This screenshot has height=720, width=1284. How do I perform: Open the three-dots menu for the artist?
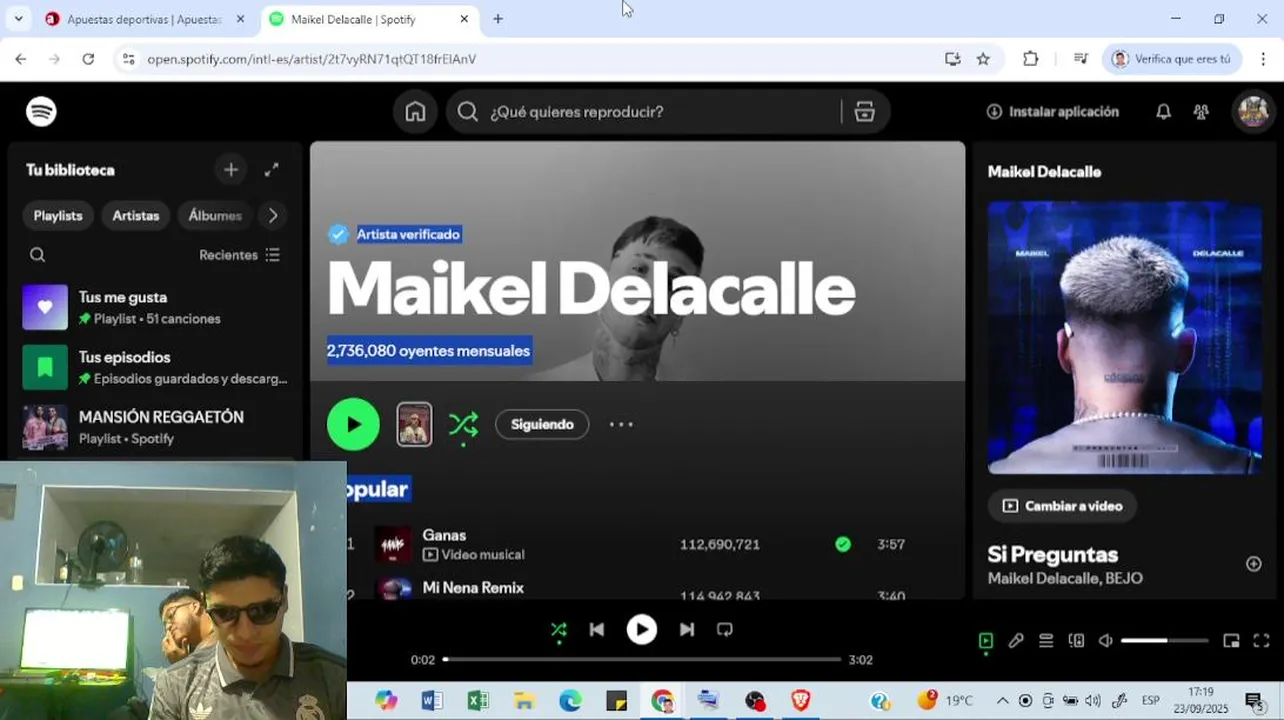pyautogui.click(x=621, y=424)
